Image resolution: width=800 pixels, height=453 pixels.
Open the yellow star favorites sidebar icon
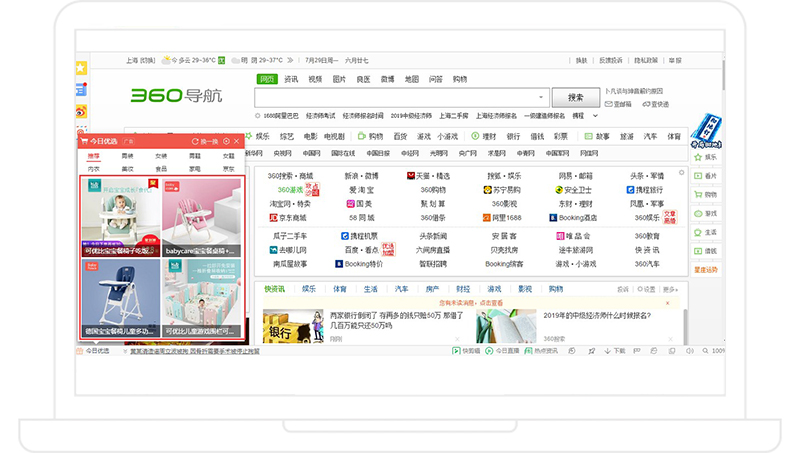(81, 68)
